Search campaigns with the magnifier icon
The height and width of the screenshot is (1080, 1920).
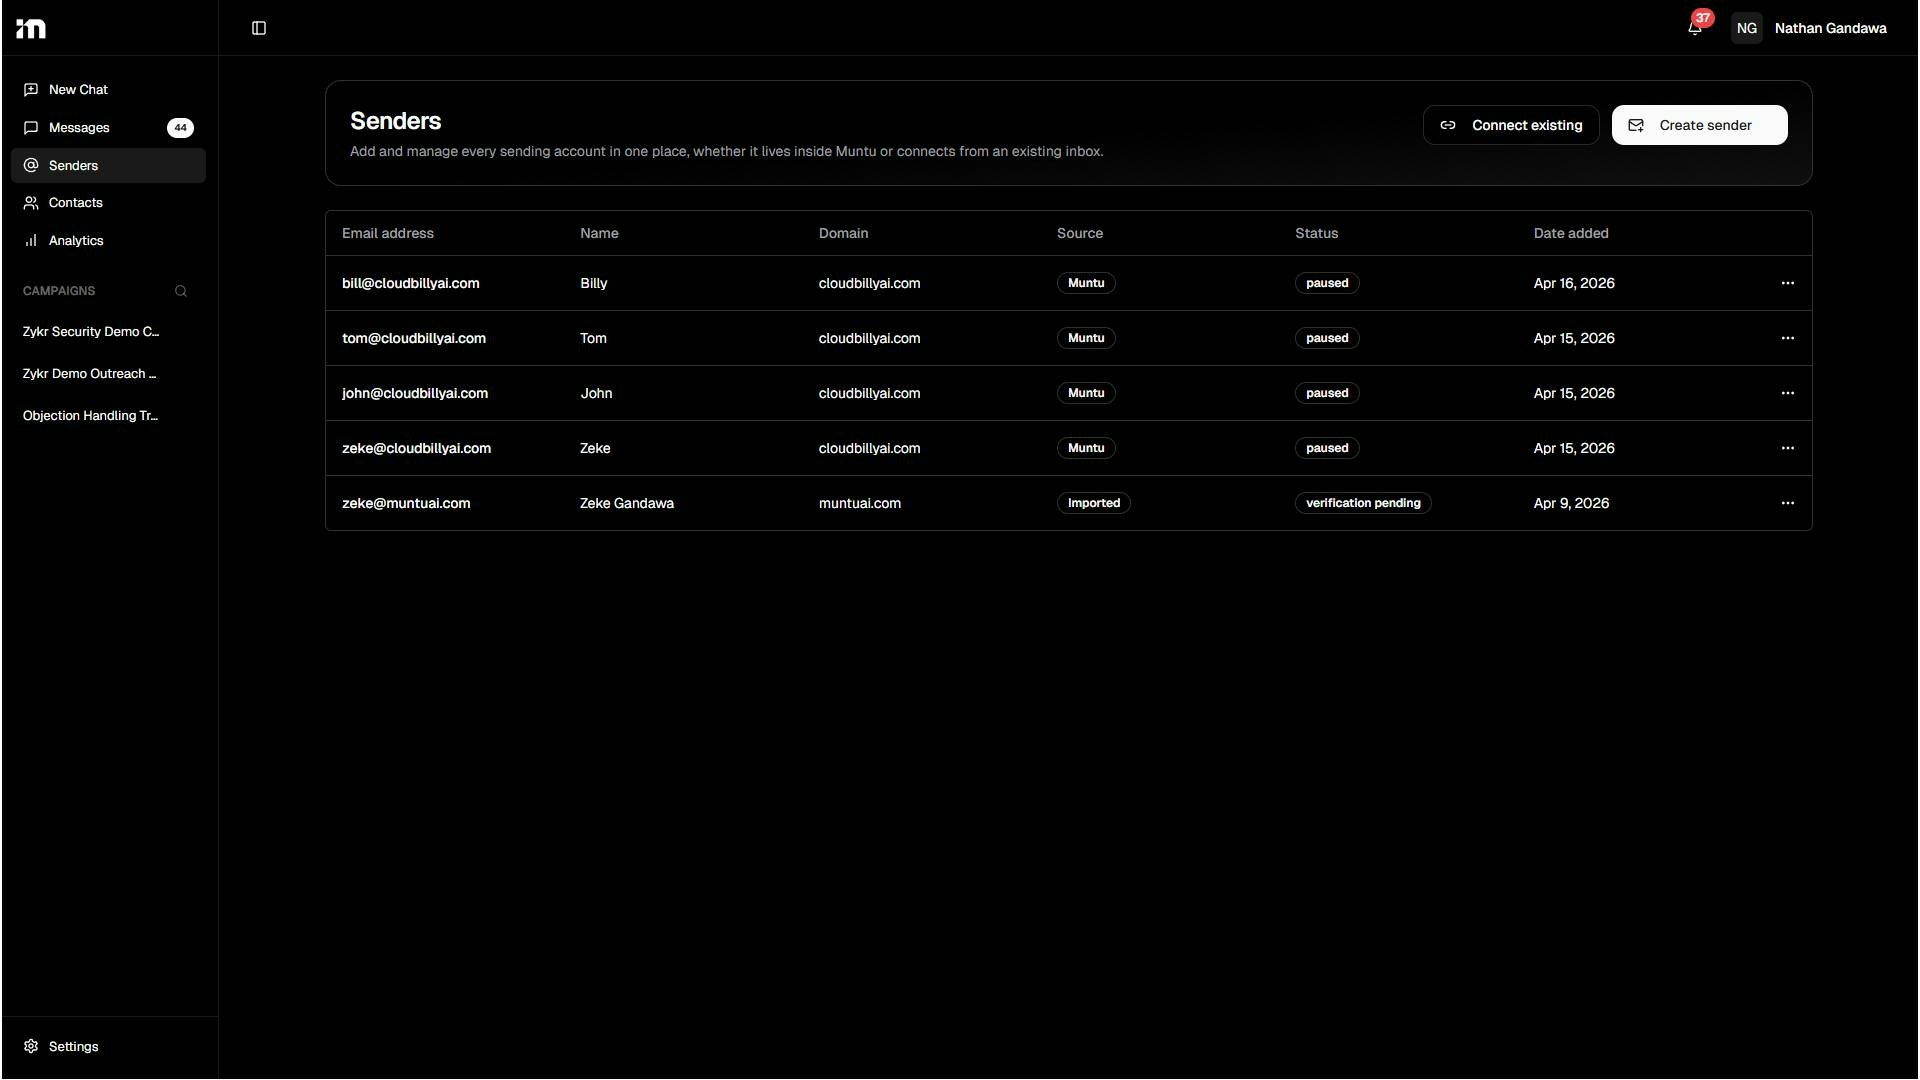(x=181, y=291)
